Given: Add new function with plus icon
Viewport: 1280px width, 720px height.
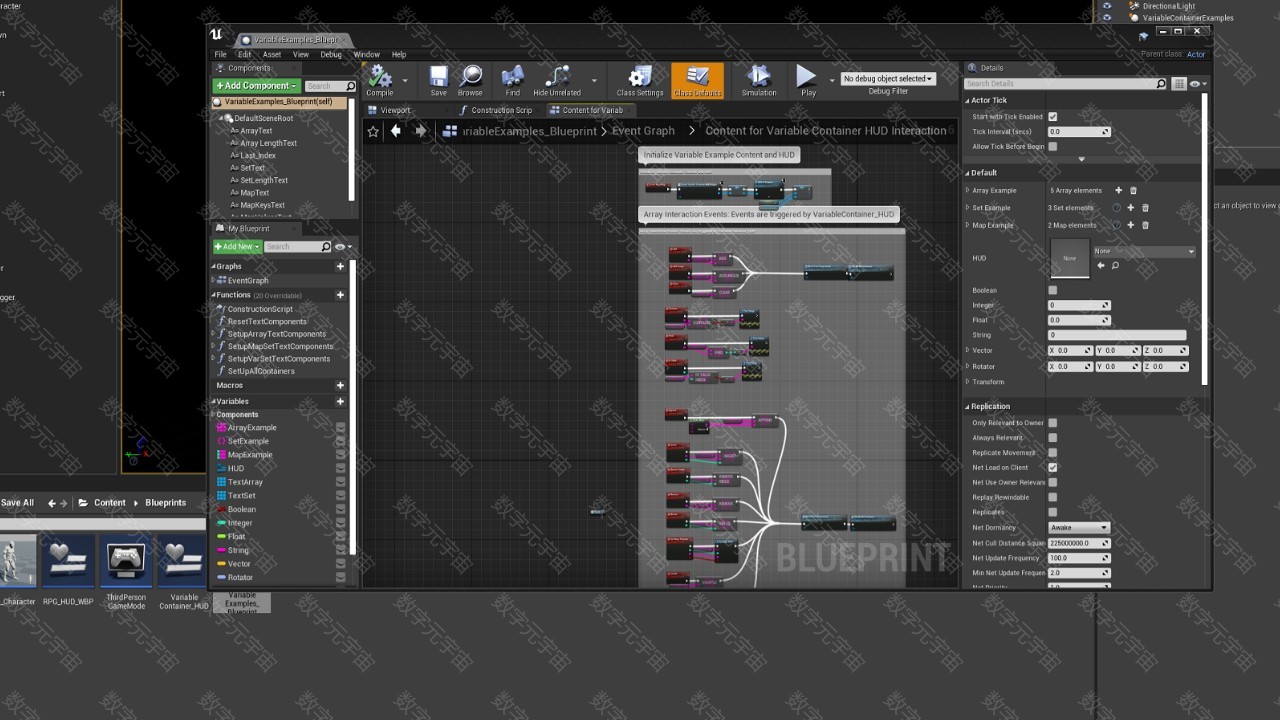Looking at the screenshot, I should pyautogui.click(x=340, y=295).
